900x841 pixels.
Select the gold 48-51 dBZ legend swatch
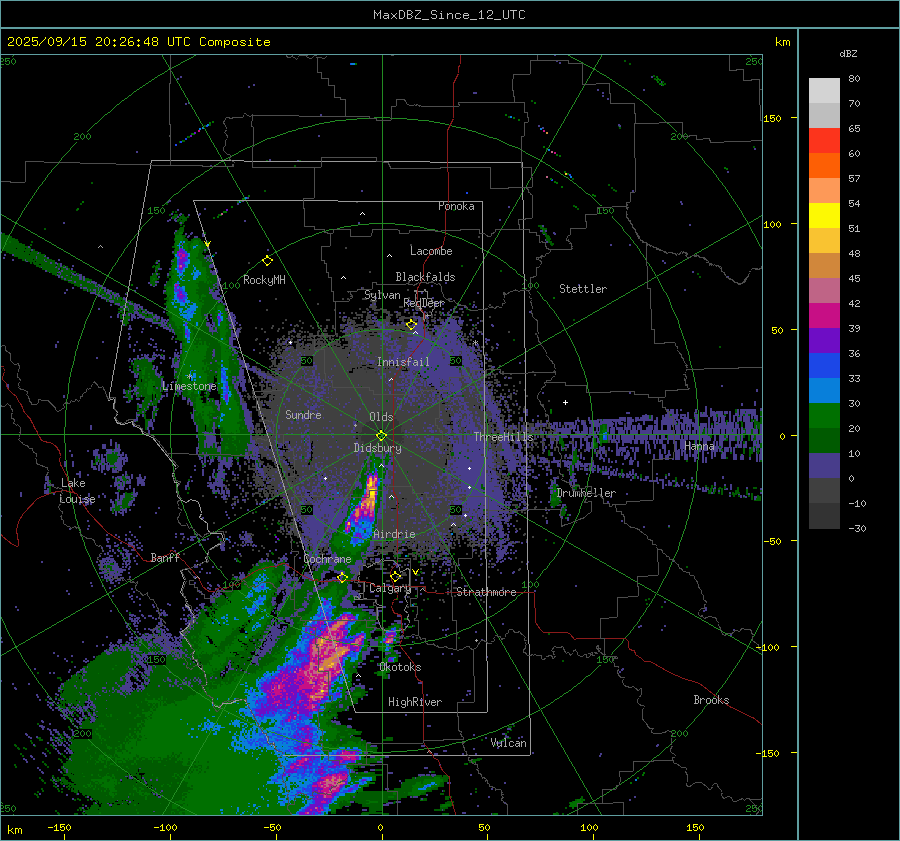pos(824,241)
